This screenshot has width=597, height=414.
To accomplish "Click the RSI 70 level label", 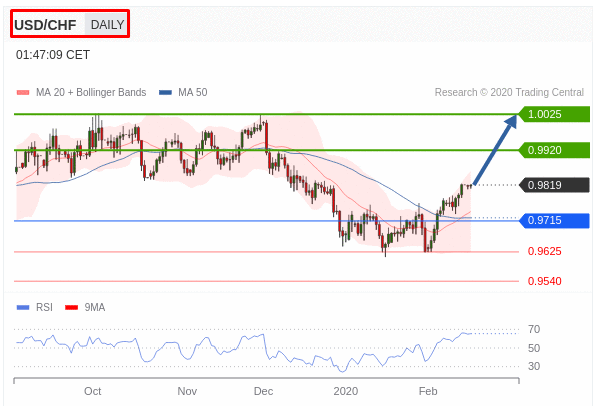I will 534,329.
